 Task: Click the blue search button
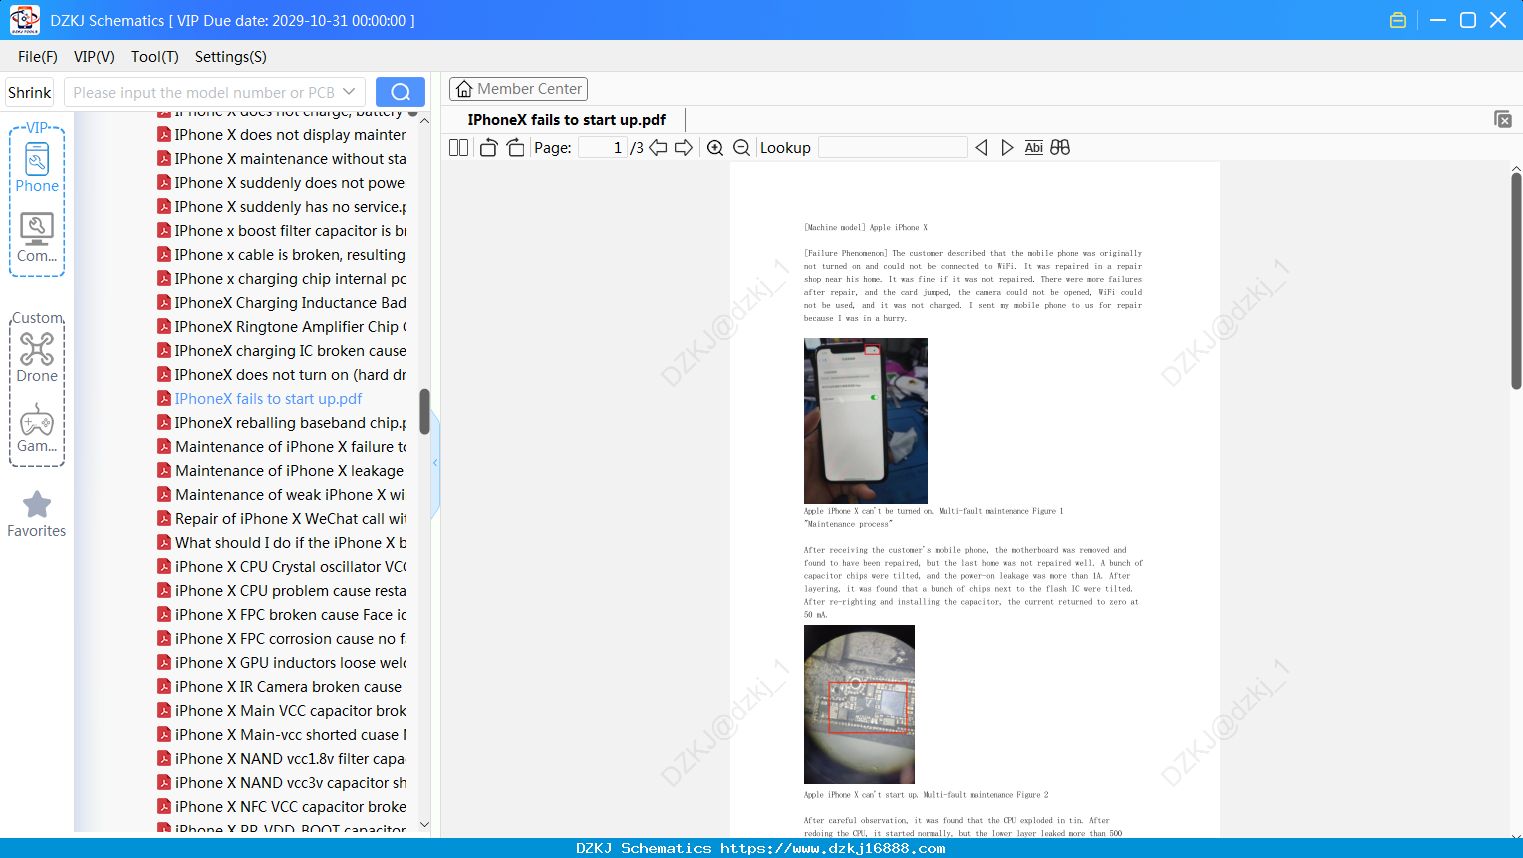click(400, 92)
